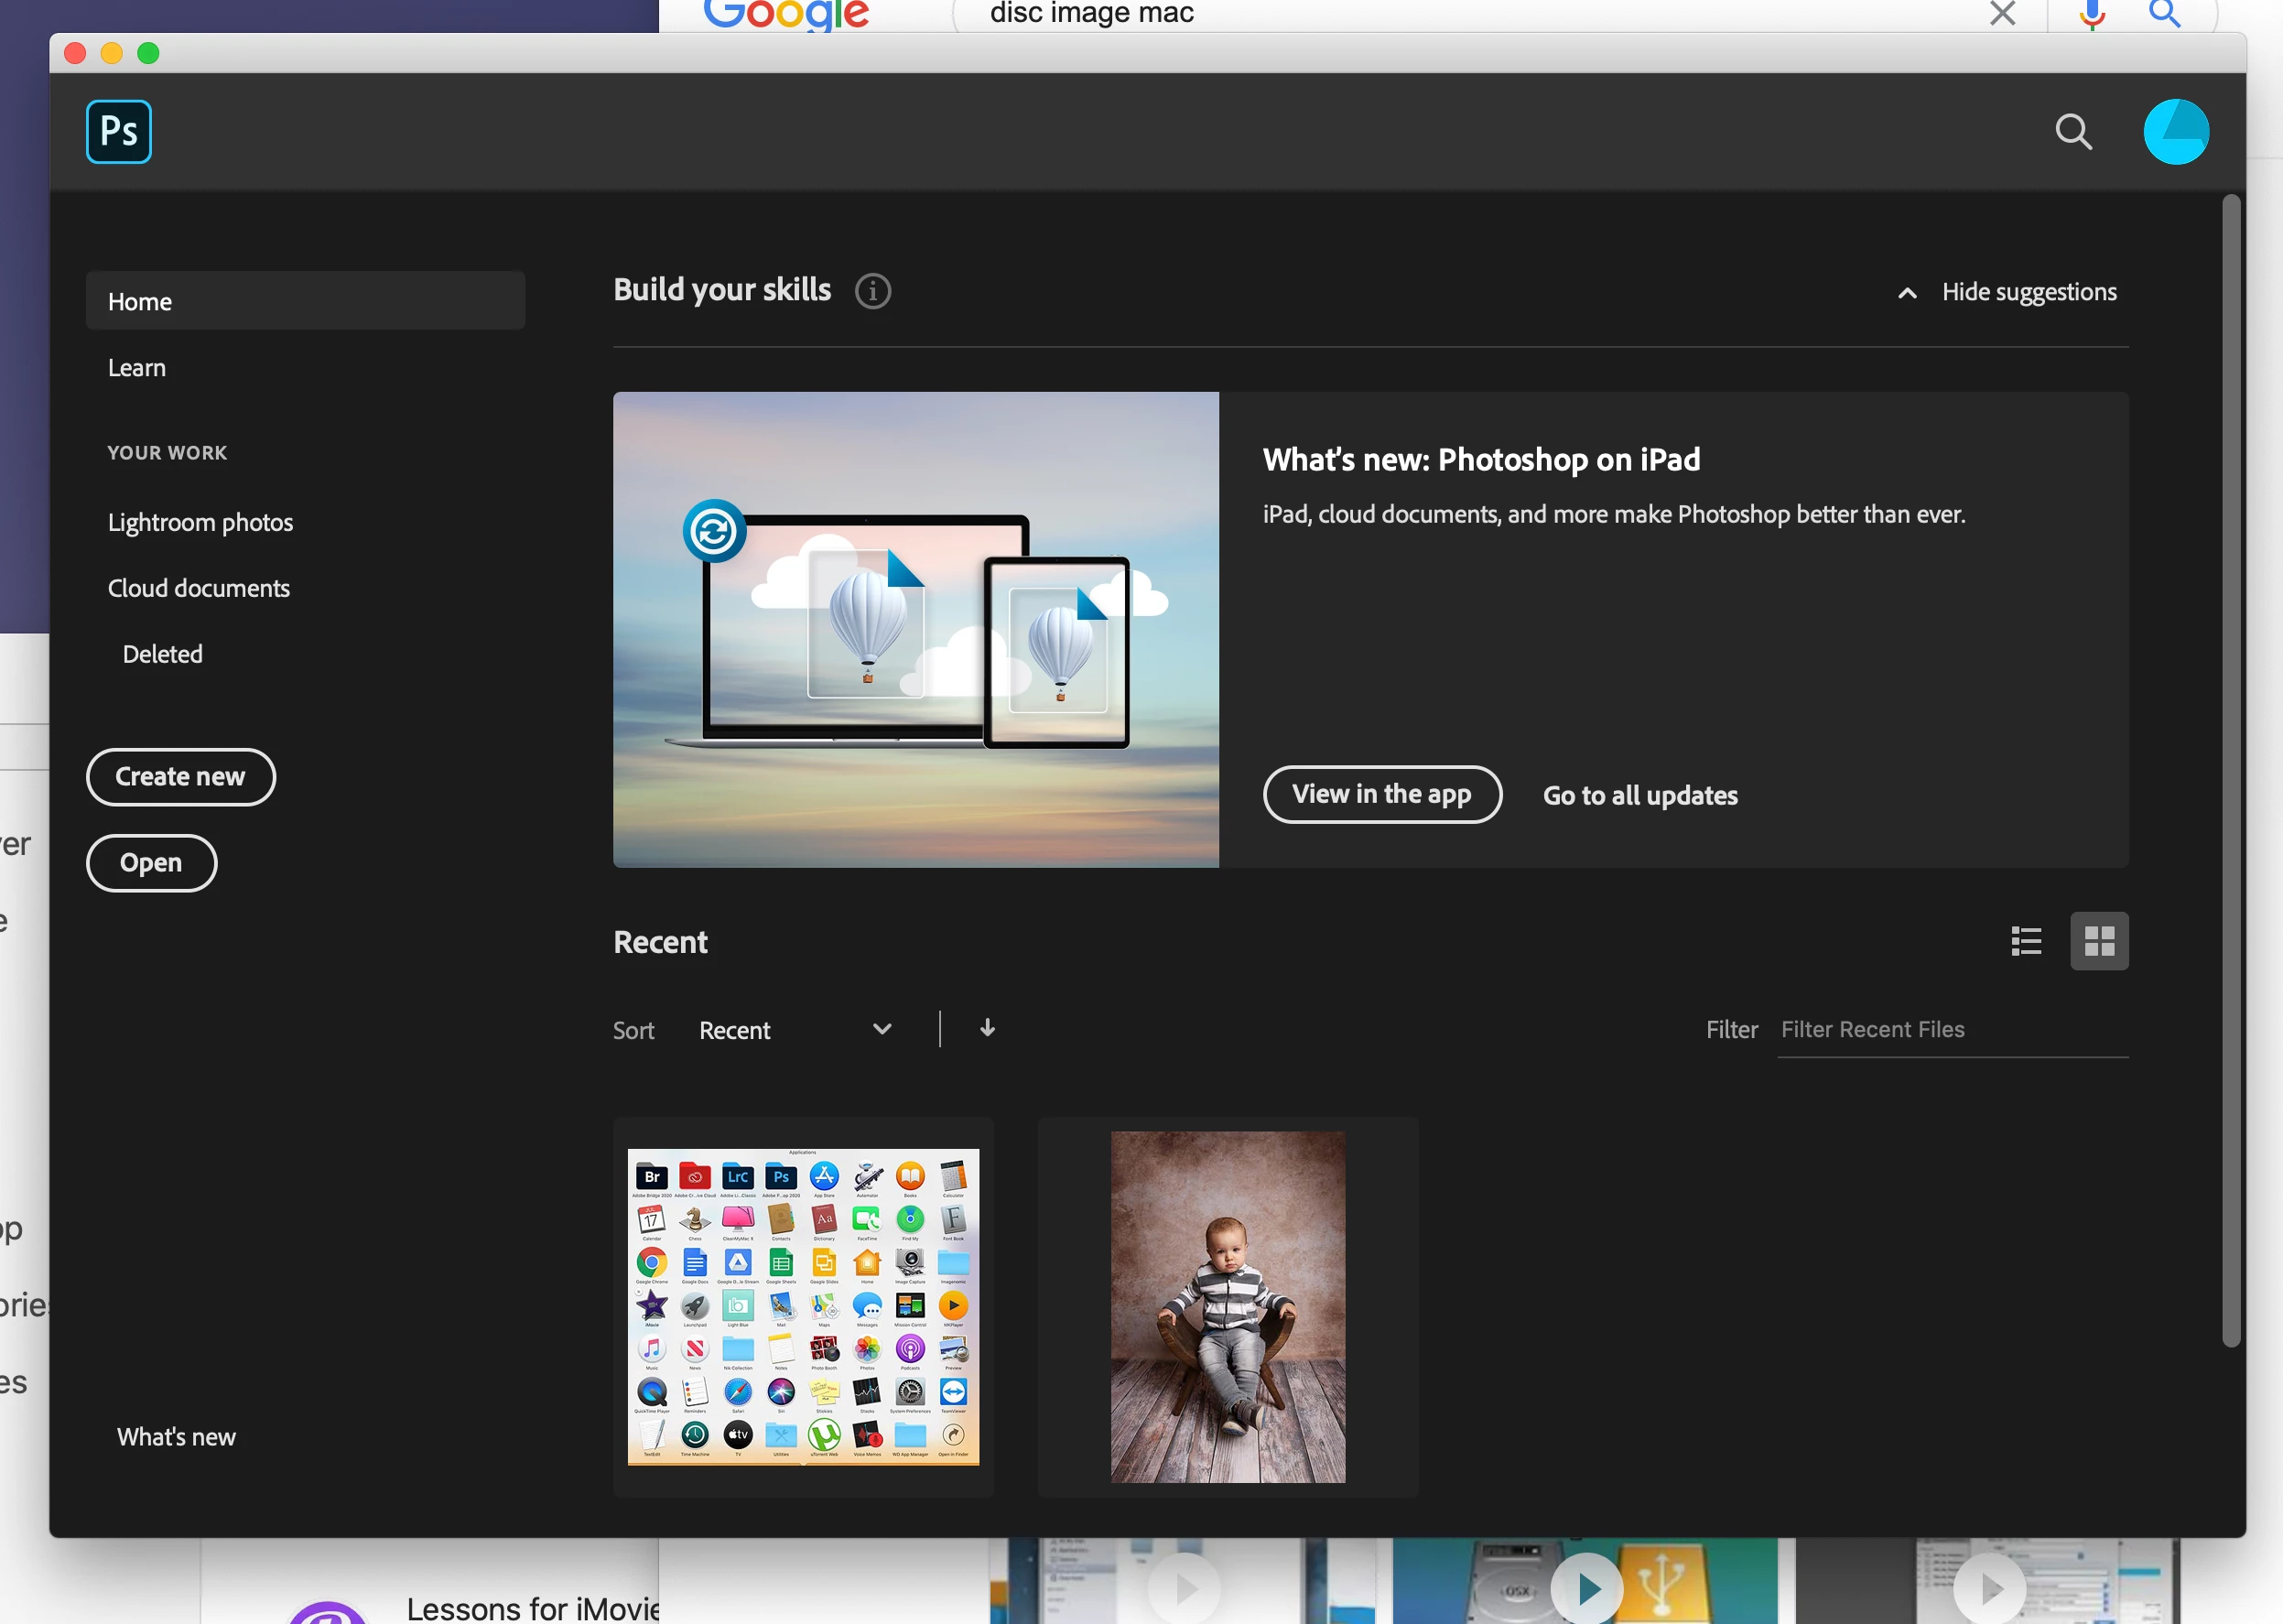Image resolution: width=2283 pixels, height=1624 pixels.
Task: Click the View in the app button
Action: point(1381,794)
